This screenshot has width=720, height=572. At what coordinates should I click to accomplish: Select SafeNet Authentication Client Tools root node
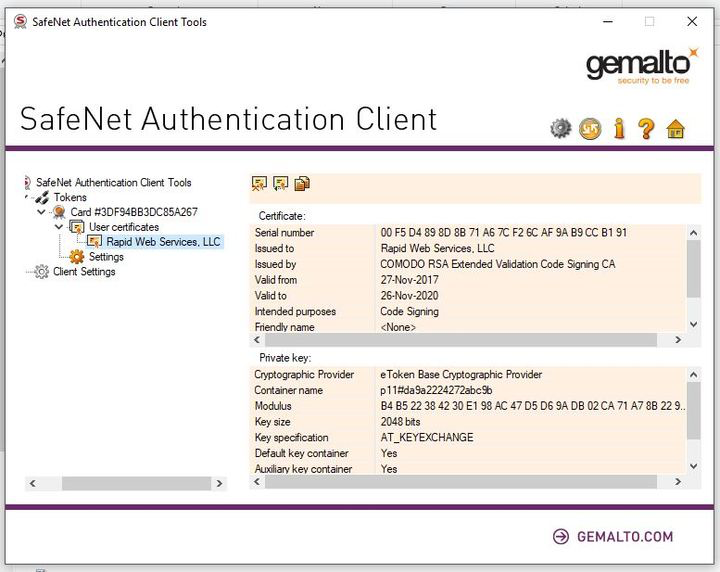[x=113, y=182]
